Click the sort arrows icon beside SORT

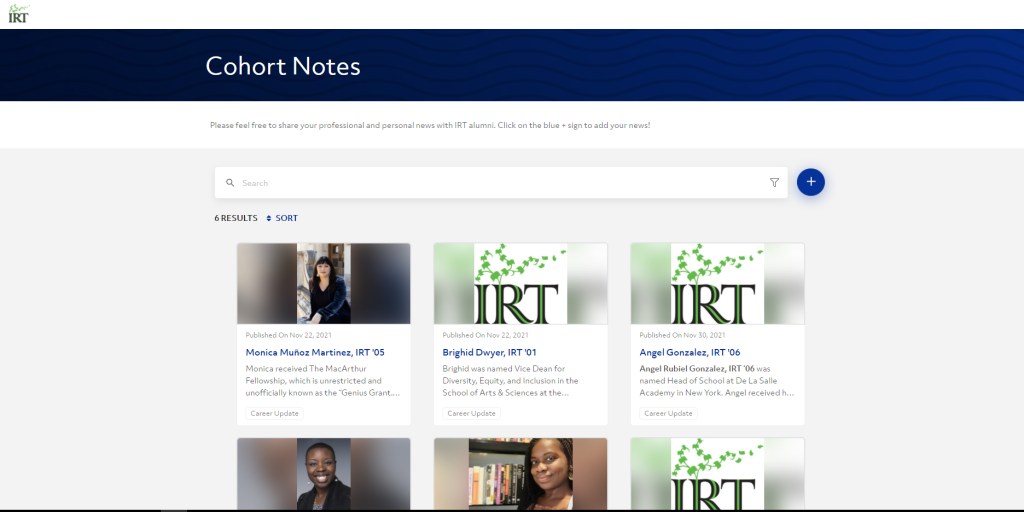[x=269, y=218]
